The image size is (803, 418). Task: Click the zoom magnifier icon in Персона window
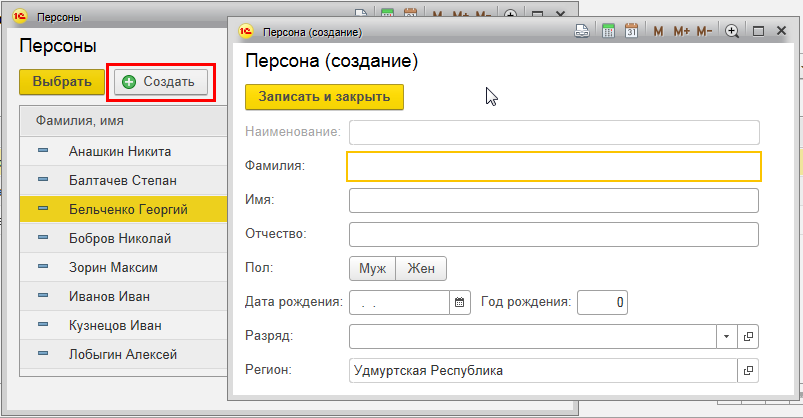click(x=732, y=31)
